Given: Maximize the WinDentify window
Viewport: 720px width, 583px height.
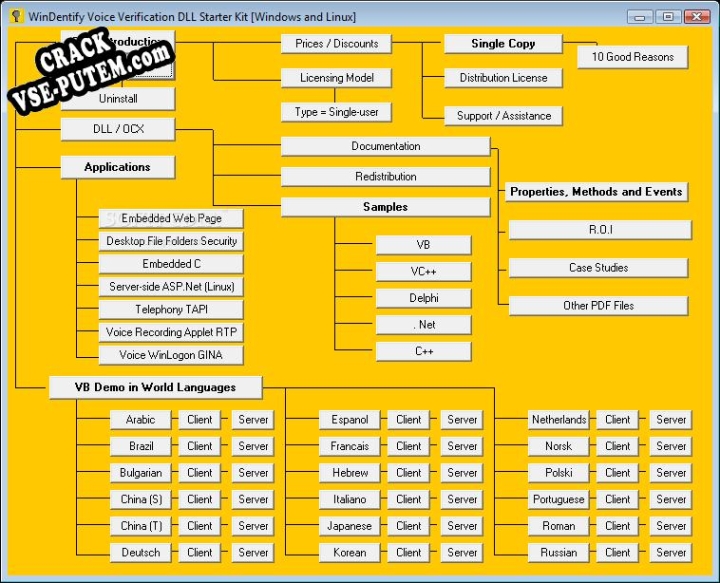Looking at the screenshot, I should point(668,17).
